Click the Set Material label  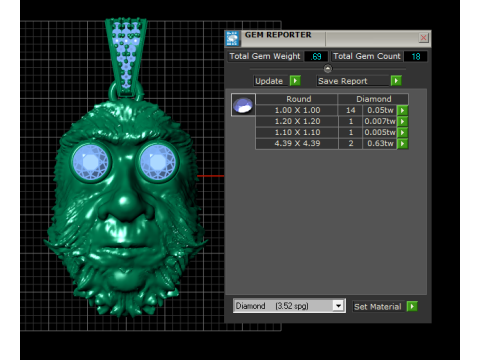(x=379, y=307)
